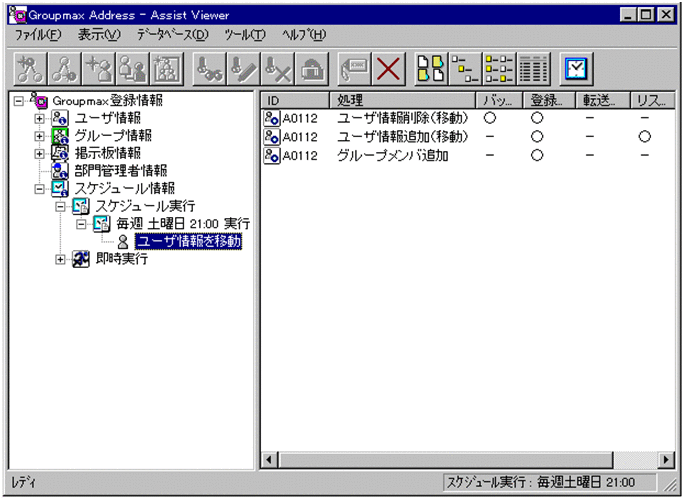Collapse the スケジュール情報 tree node
The width and height of the screenshot is (685, 501).
pyautogui.click(x=40, y=188)
